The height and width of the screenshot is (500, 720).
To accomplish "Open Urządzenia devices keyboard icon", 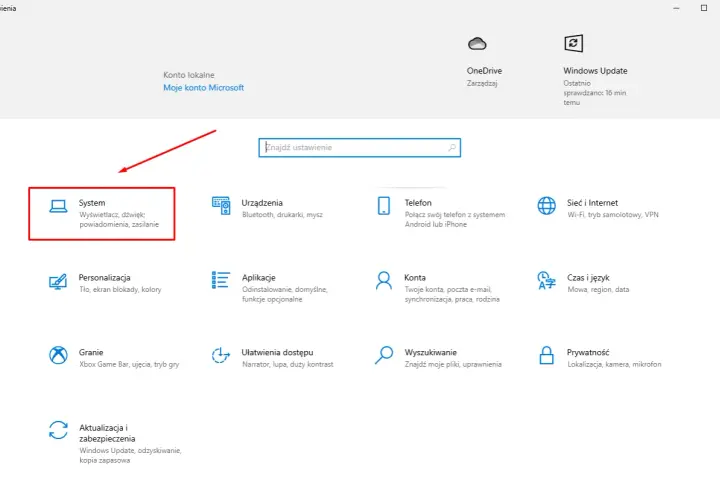I will pos(221,206).
